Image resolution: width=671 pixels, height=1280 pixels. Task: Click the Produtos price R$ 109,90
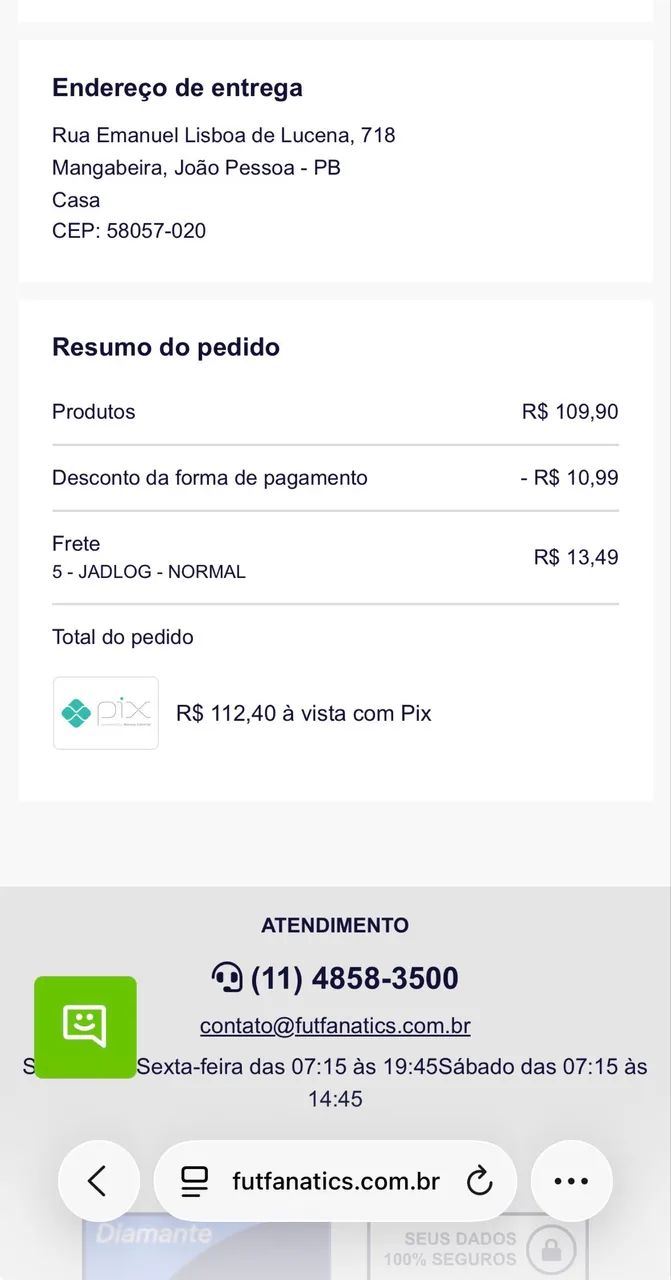click(x=570, y=411)
